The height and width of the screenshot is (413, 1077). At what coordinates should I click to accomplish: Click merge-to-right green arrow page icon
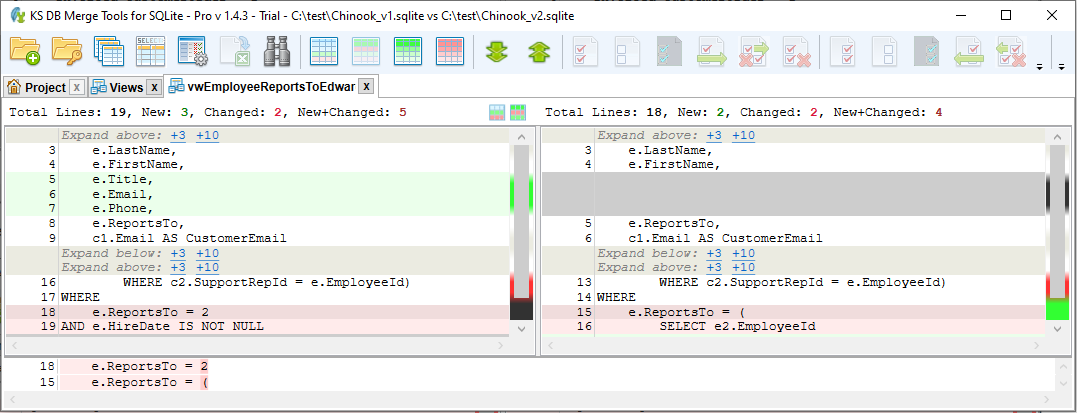click(712, 52)
